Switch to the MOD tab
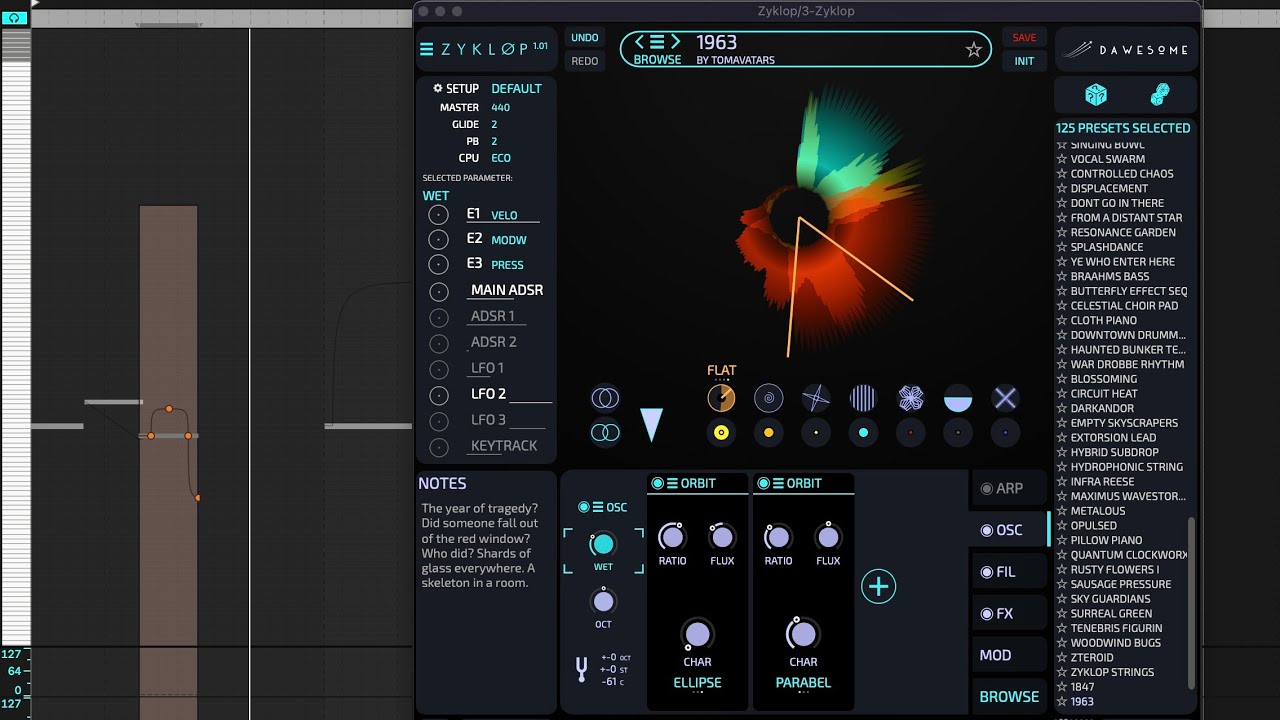Image resolution: width=1280 pixels, height=720 pixels. pos(1008,655)
